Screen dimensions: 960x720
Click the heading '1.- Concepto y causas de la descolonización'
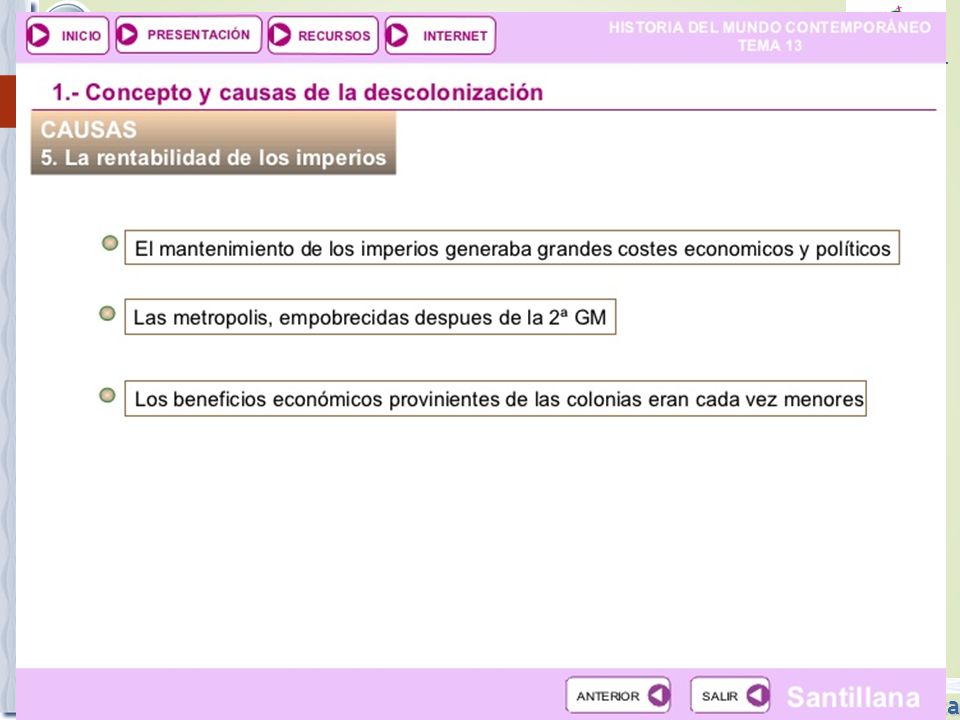(x=298, y=92)
